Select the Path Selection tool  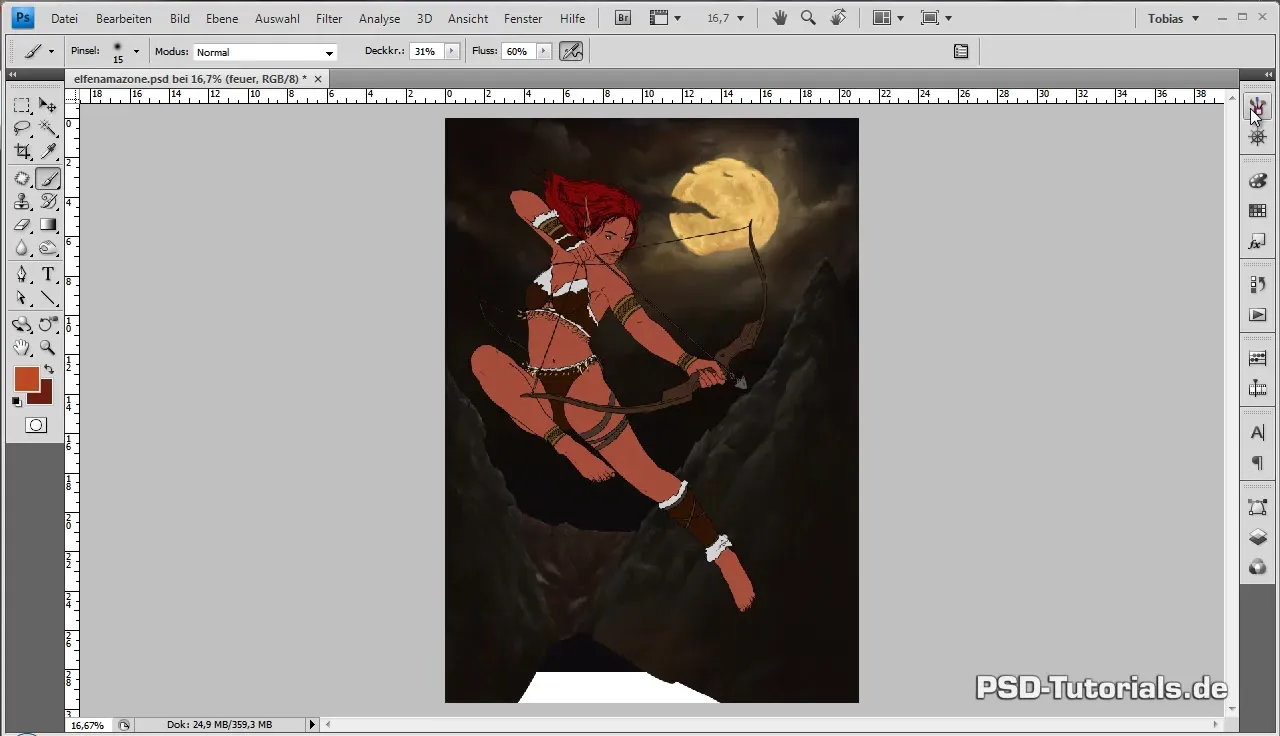pyautogui.click(x=22, y=298)
